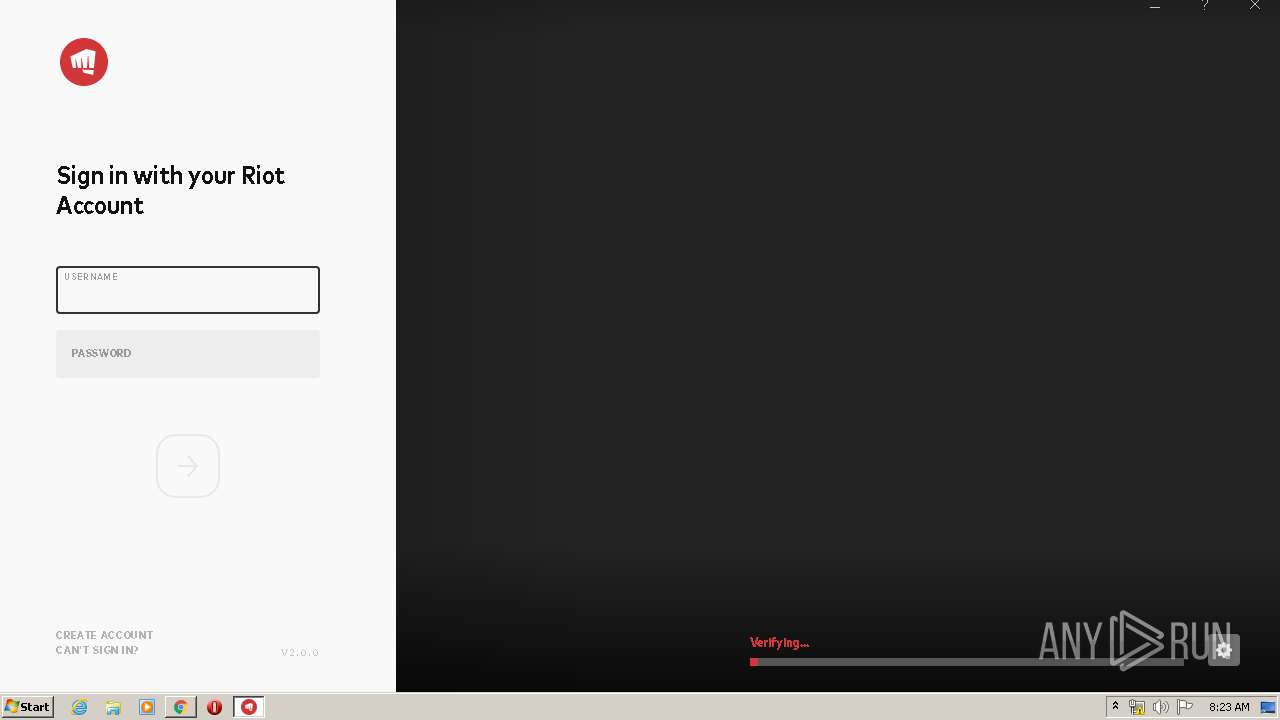
Task: Open the Create Account link
Action: tap(105, 635)
